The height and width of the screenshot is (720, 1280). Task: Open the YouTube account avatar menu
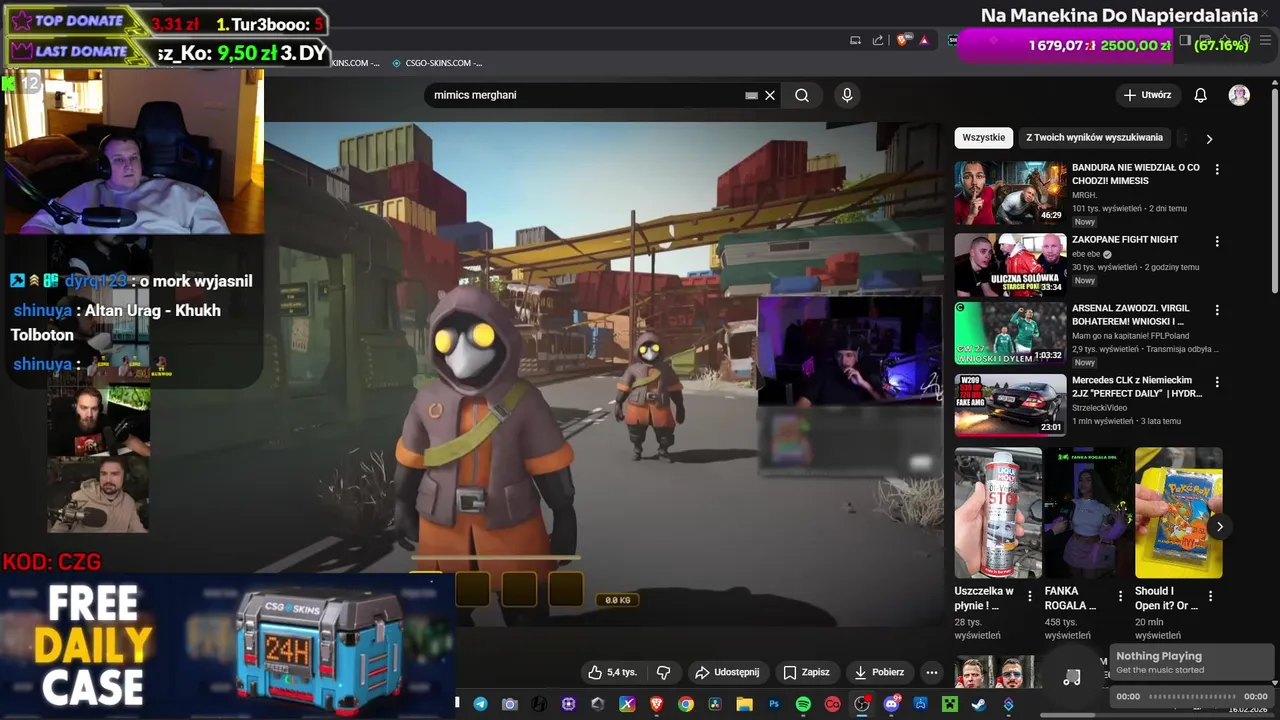click(1239, 95)
